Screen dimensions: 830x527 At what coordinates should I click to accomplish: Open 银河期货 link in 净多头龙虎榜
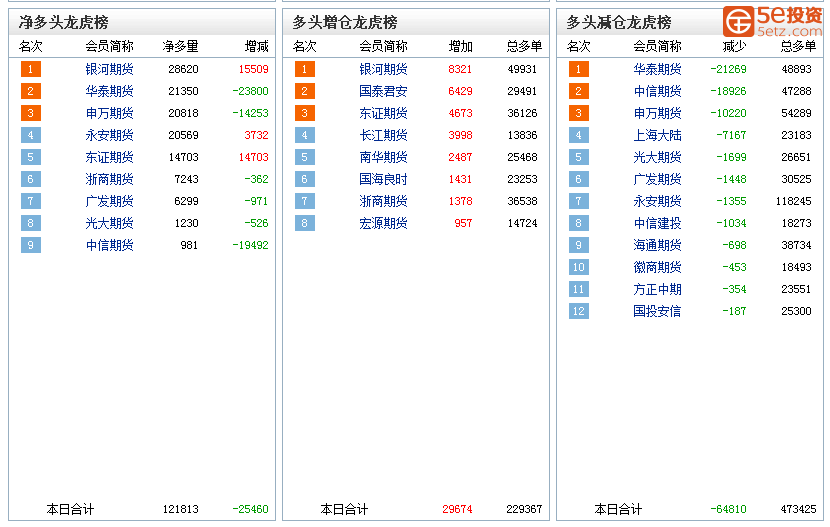pyautogui.click(x=110, y=69)
